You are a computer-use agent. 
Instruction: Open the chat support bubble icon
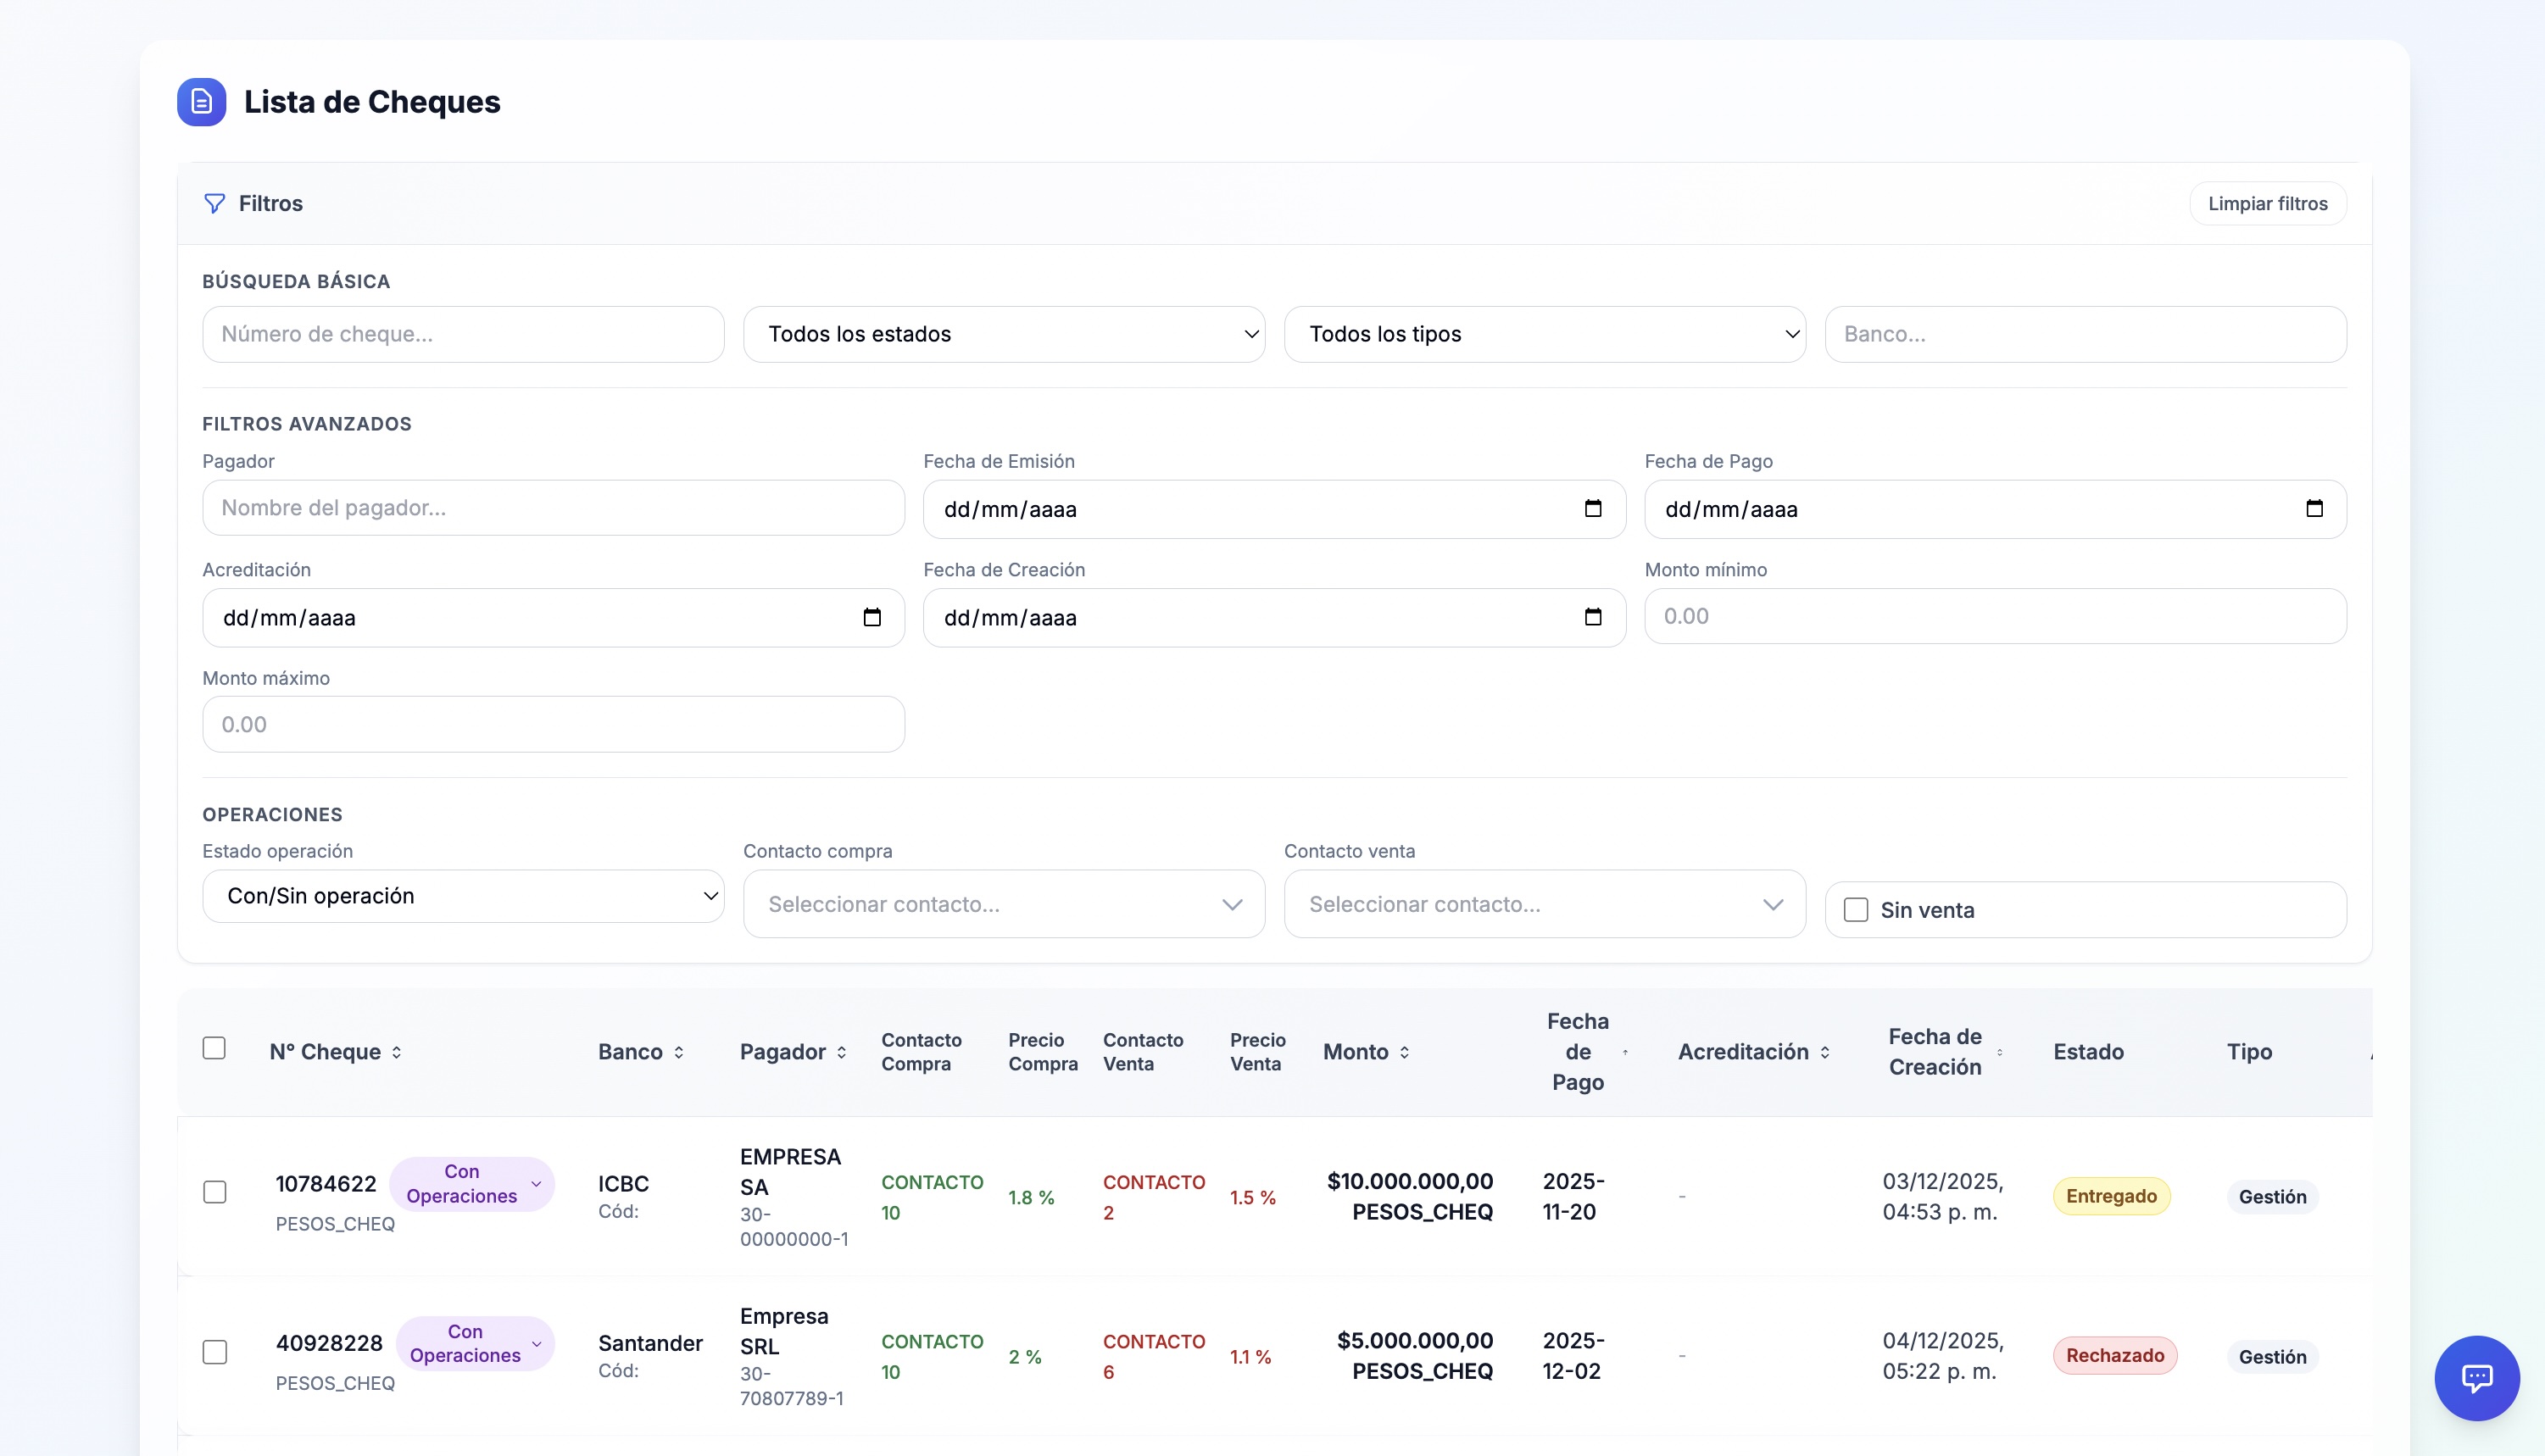pos(2476,1377)
